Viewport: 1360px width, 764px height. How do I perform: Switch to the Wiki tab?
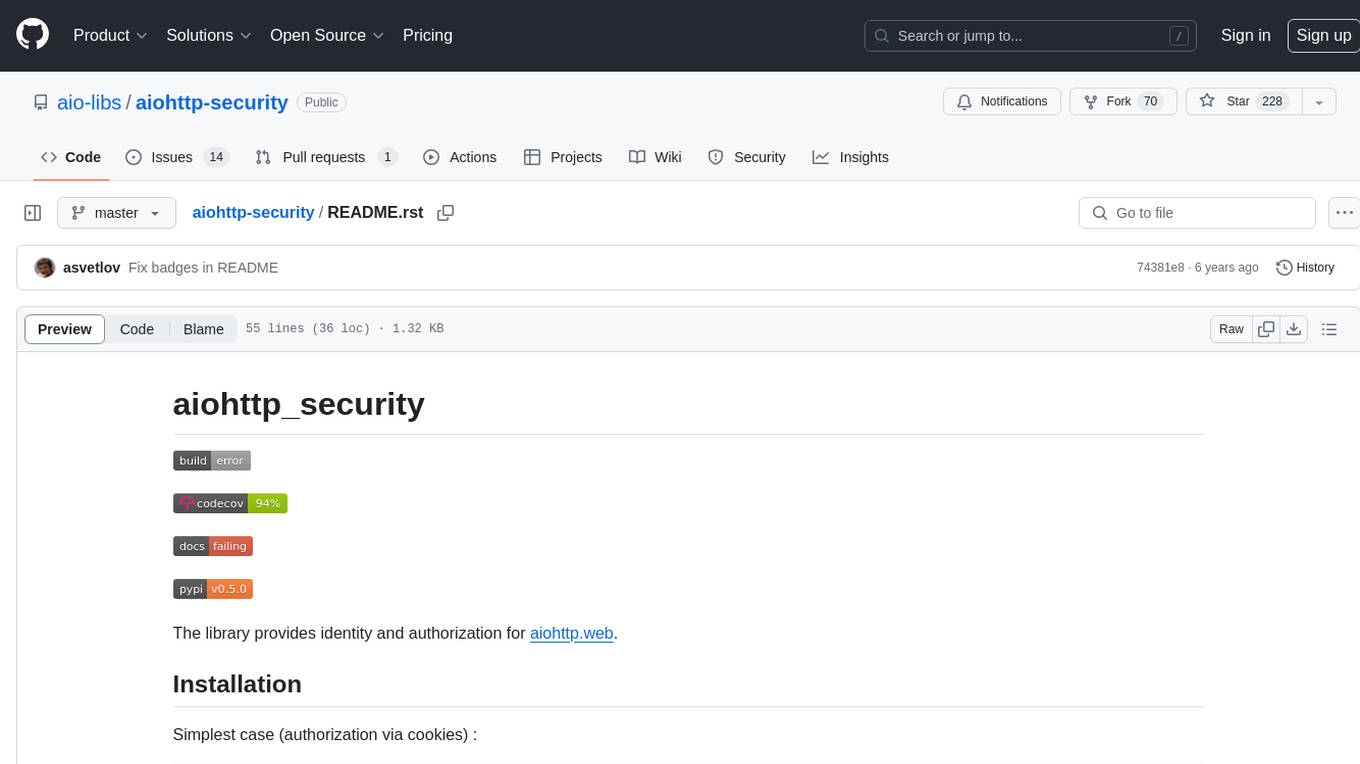pyautogui.click(x=655, y=157)
